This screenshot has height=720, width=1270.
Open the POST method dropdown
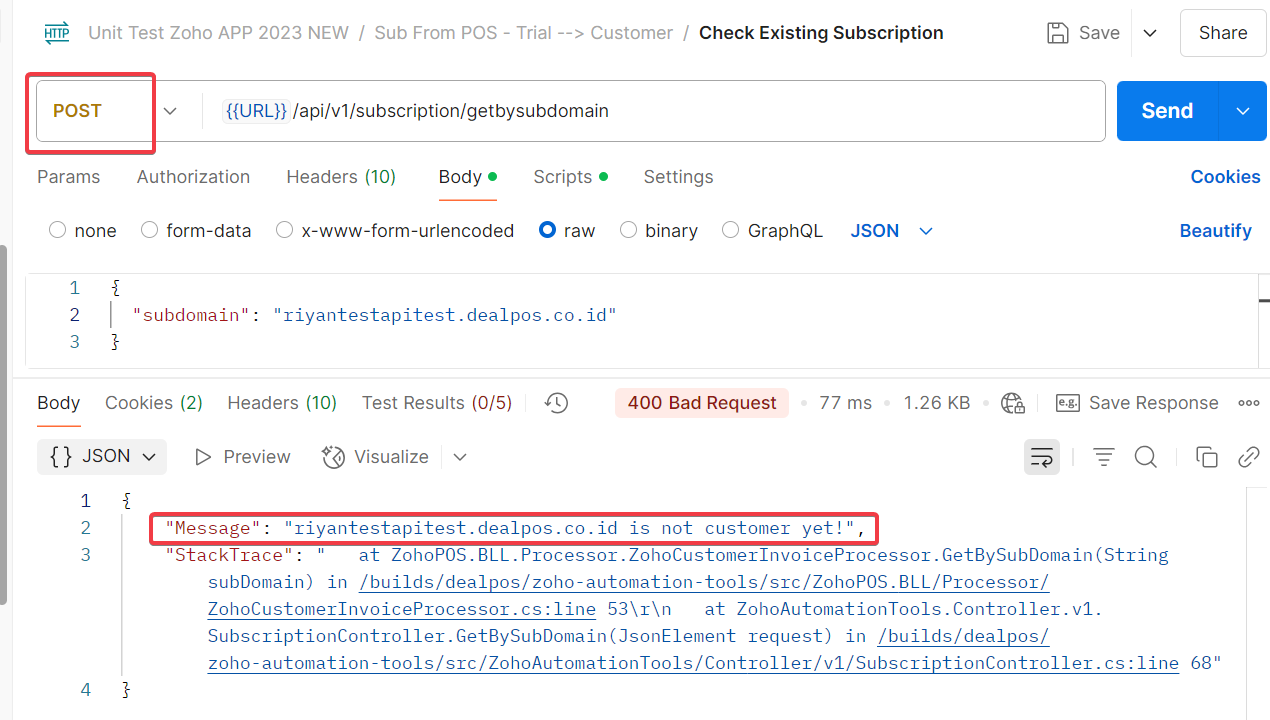[x=170, y=111]
